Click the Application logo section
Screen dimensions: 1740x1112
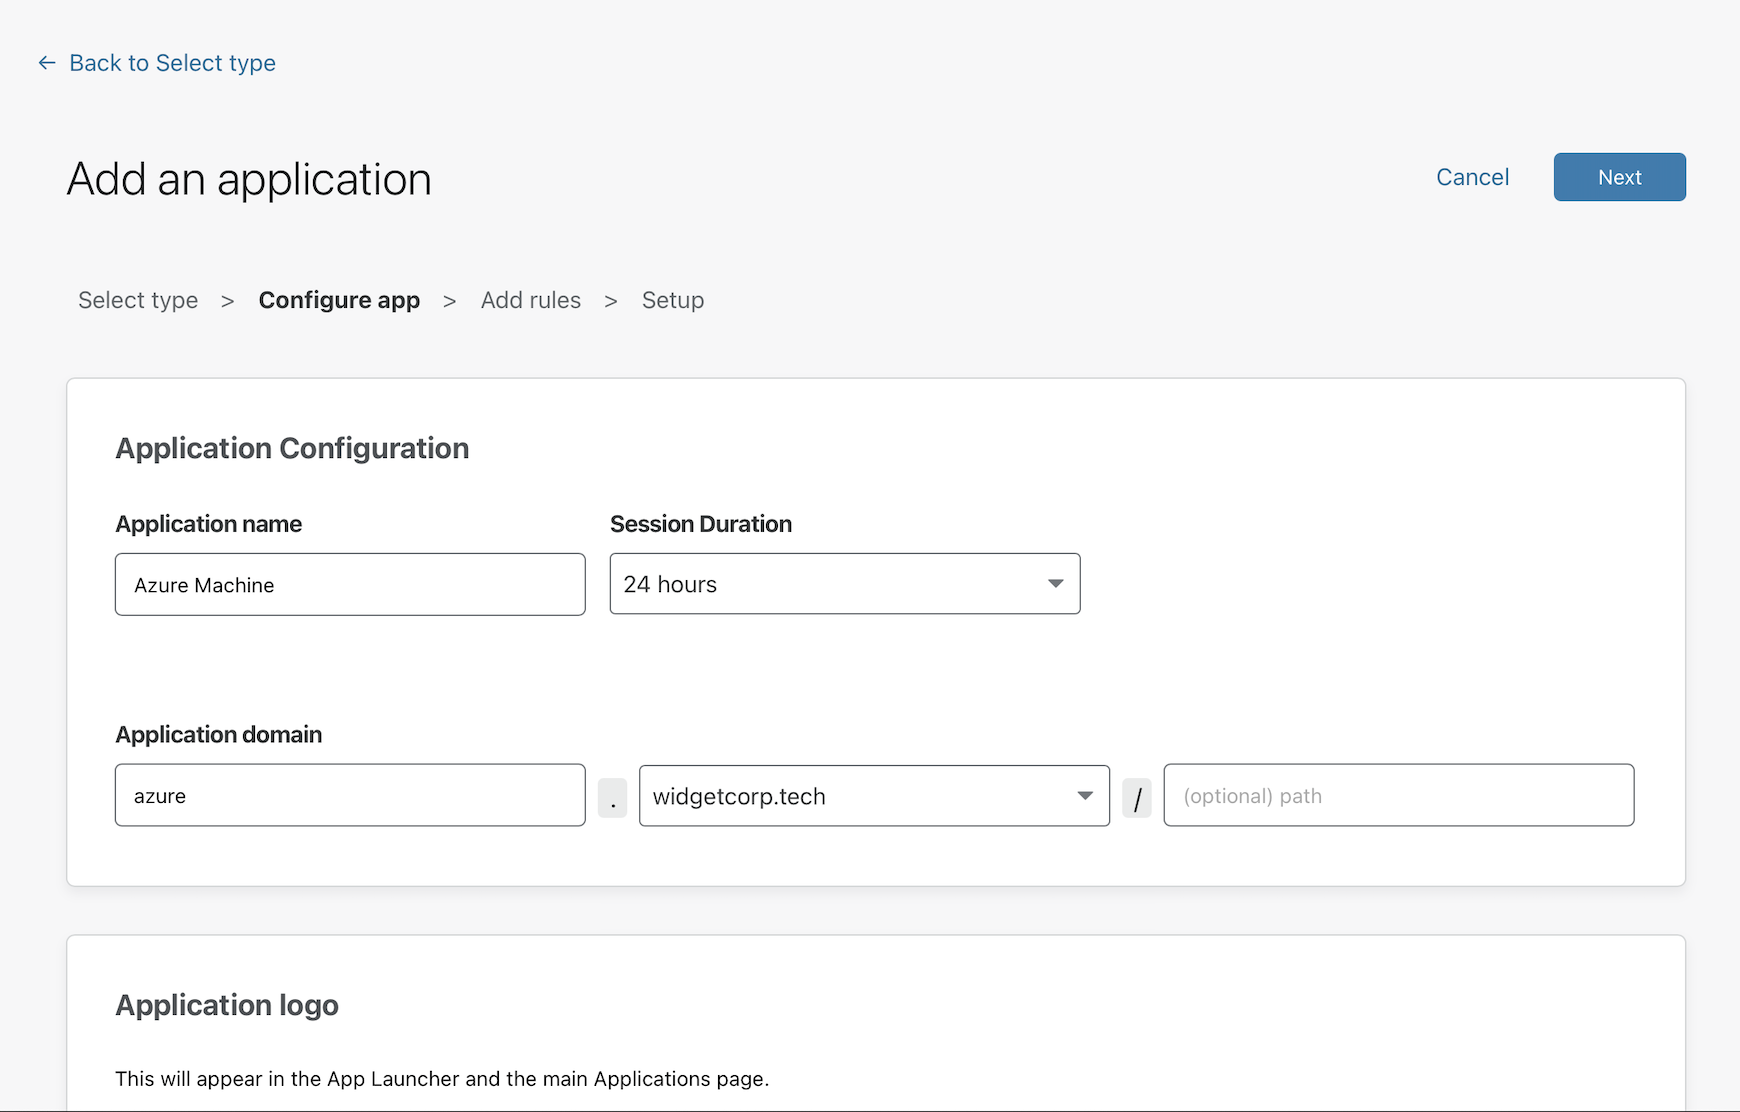[226, 1005]
